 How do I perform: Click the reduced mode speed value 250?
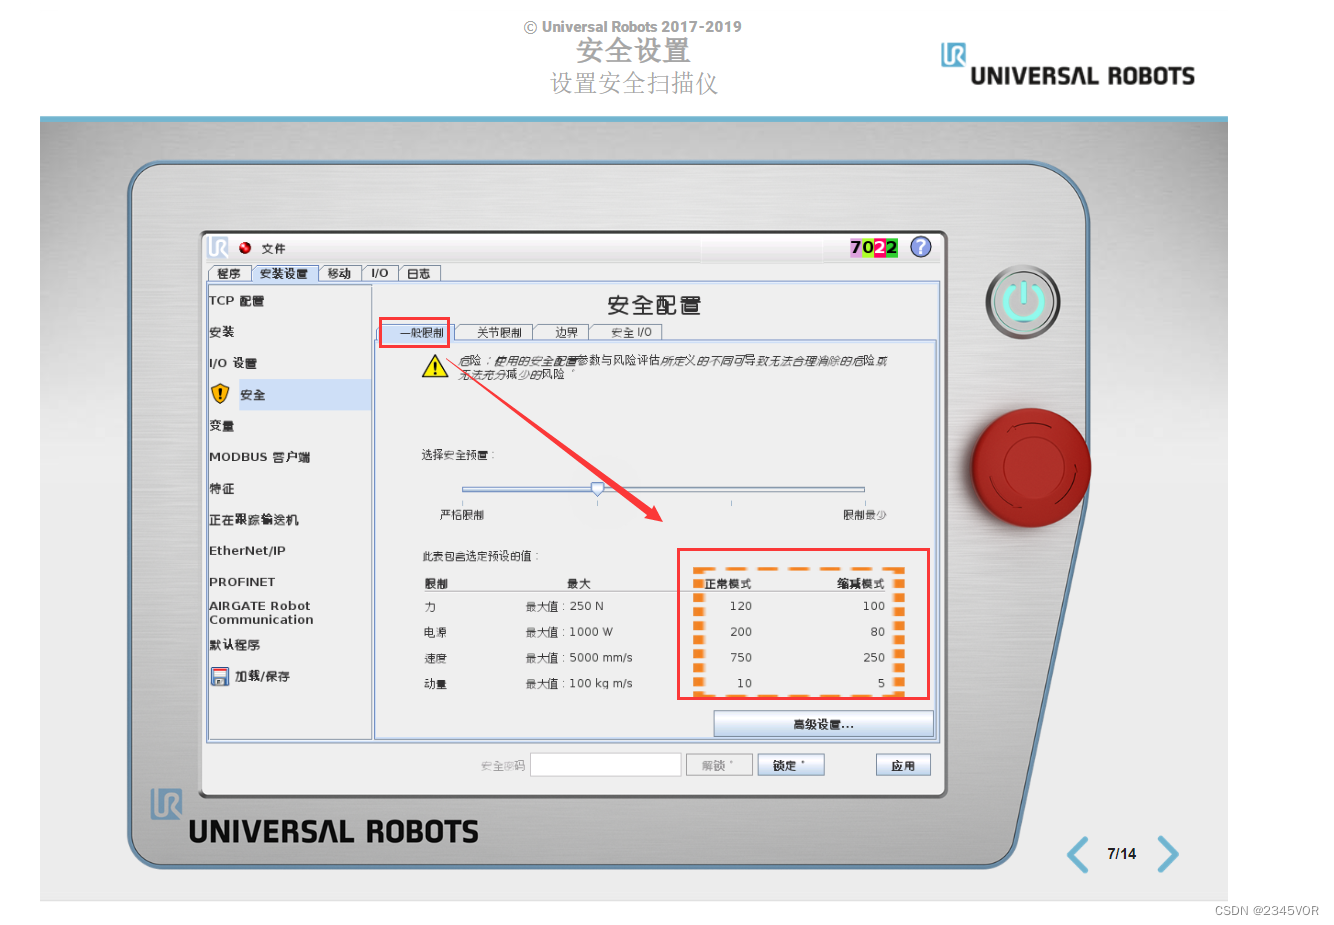[874, 658]
